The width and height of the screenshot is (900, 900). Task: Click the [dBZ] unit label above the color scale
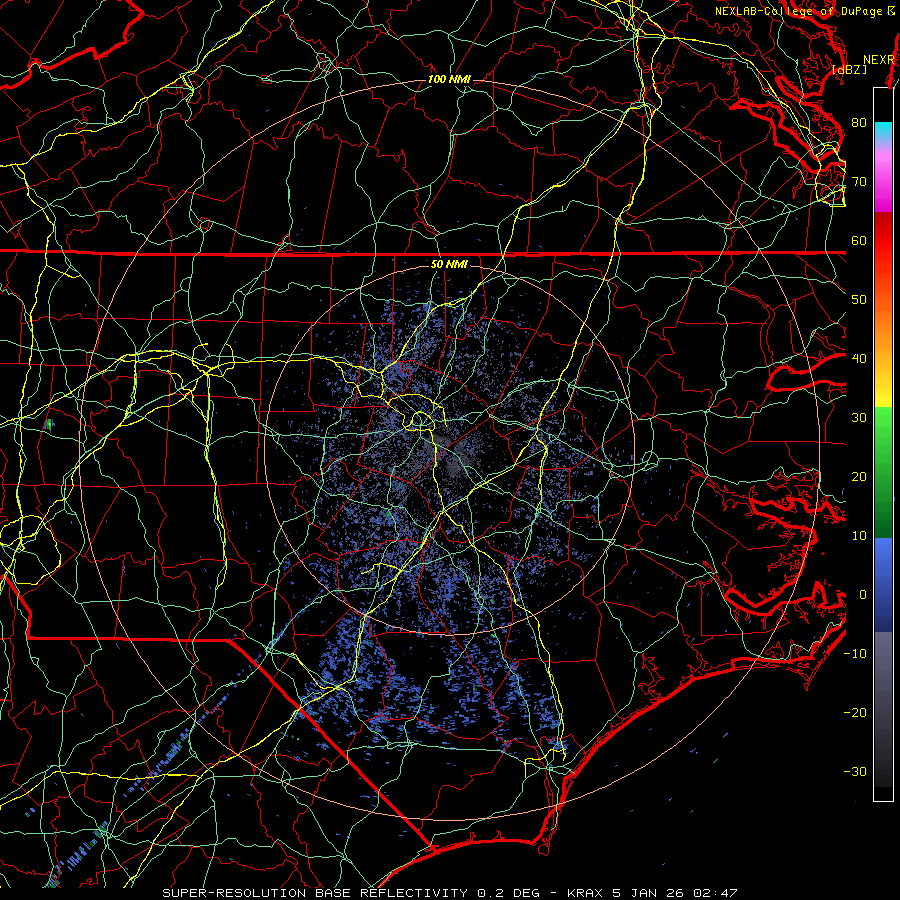[x=849, y=70]
